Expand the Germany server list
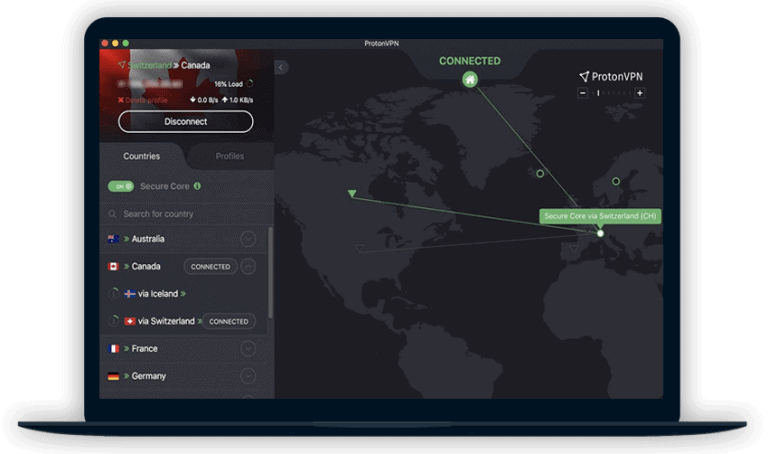The image size is (768, 454). pos(248,376)
